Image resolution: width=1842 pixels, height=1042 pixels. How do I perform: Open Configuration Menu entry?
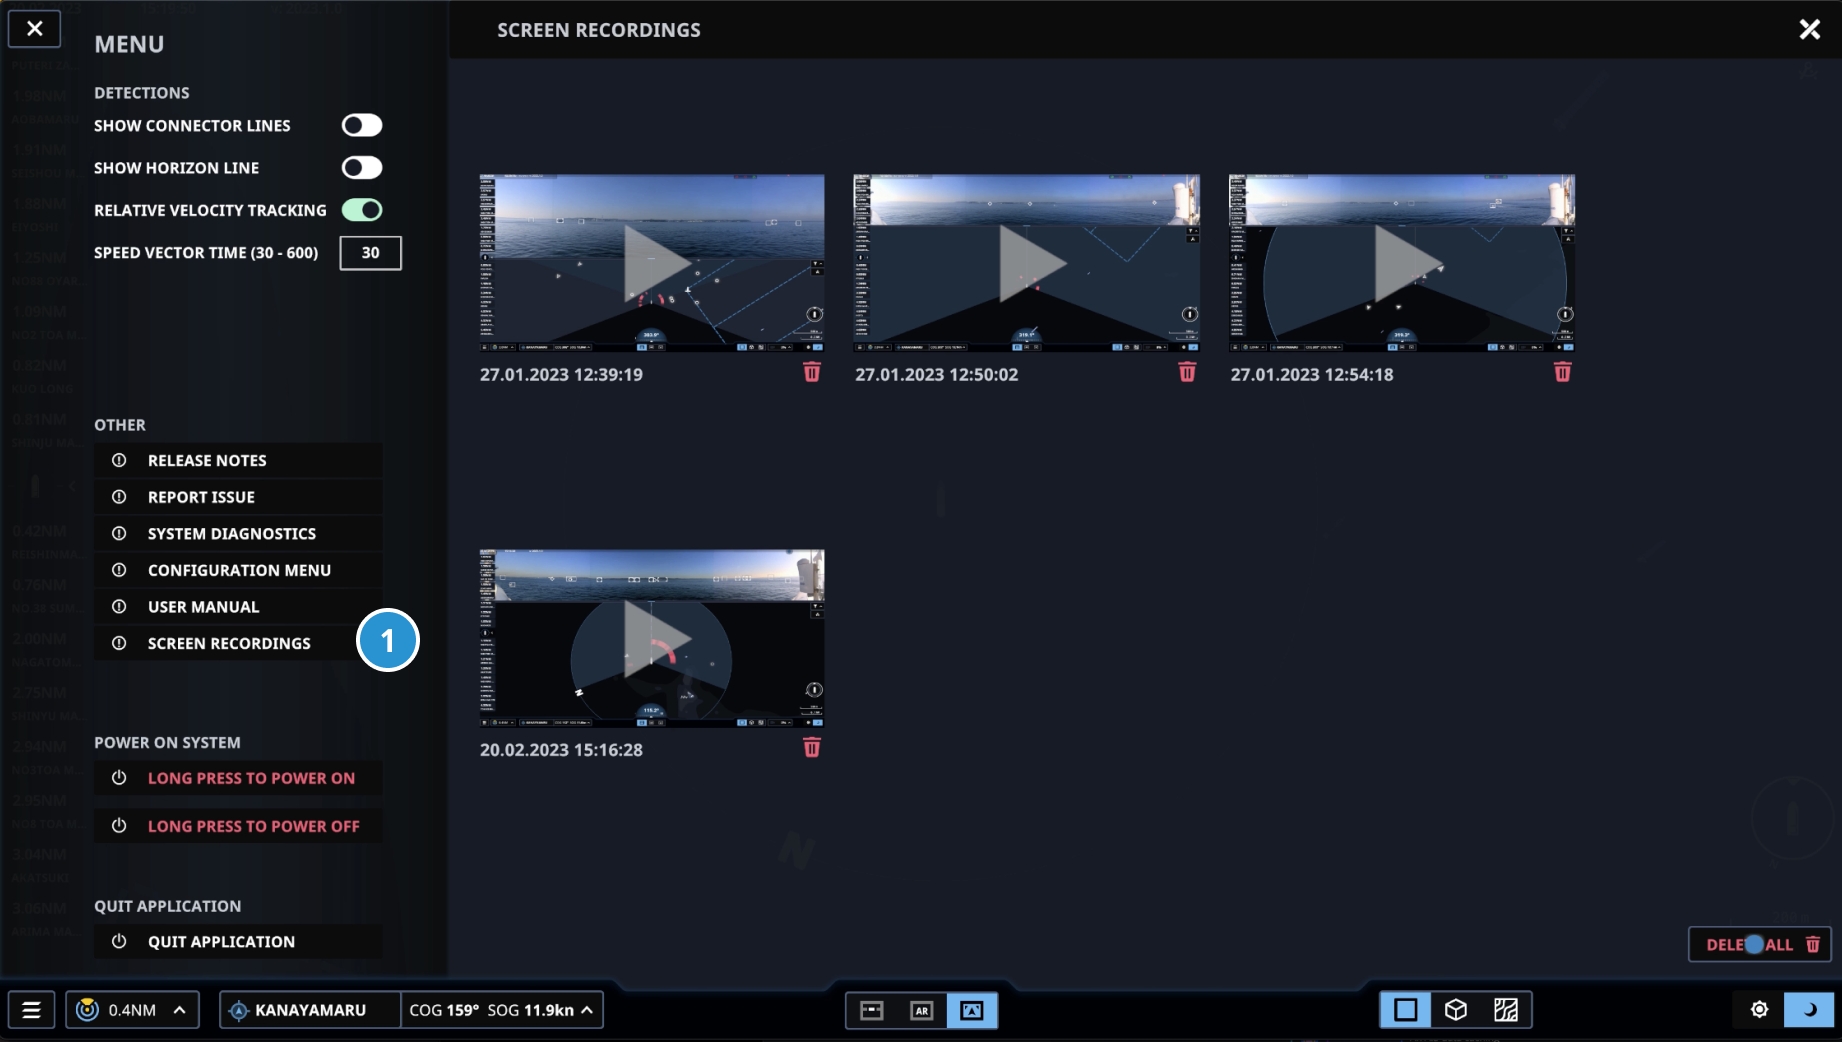click(x=239, y=570)
